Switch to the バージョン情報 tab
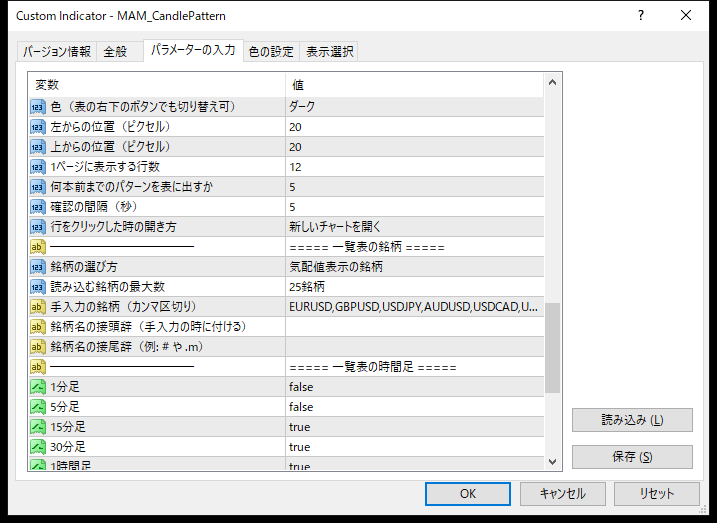717x523 pixels. [57, 52]
